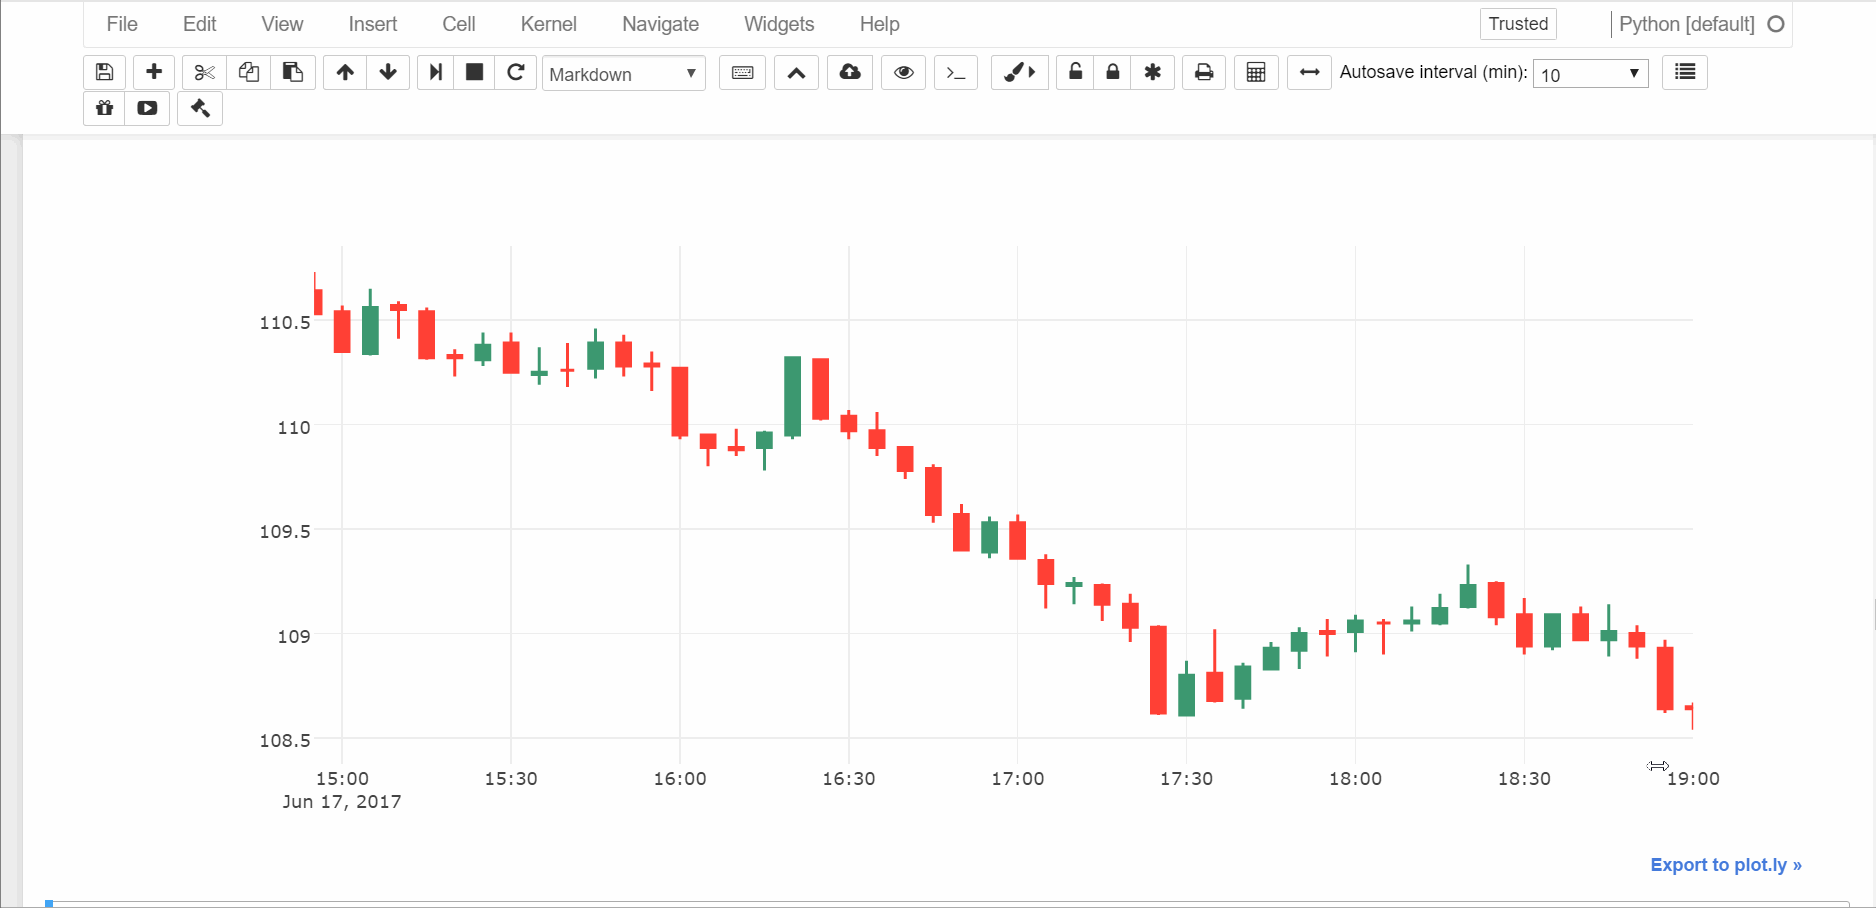Screen dimensions: 1876x908
Task: Click the Python [default] kernel name
Action: pos(1687,24)
